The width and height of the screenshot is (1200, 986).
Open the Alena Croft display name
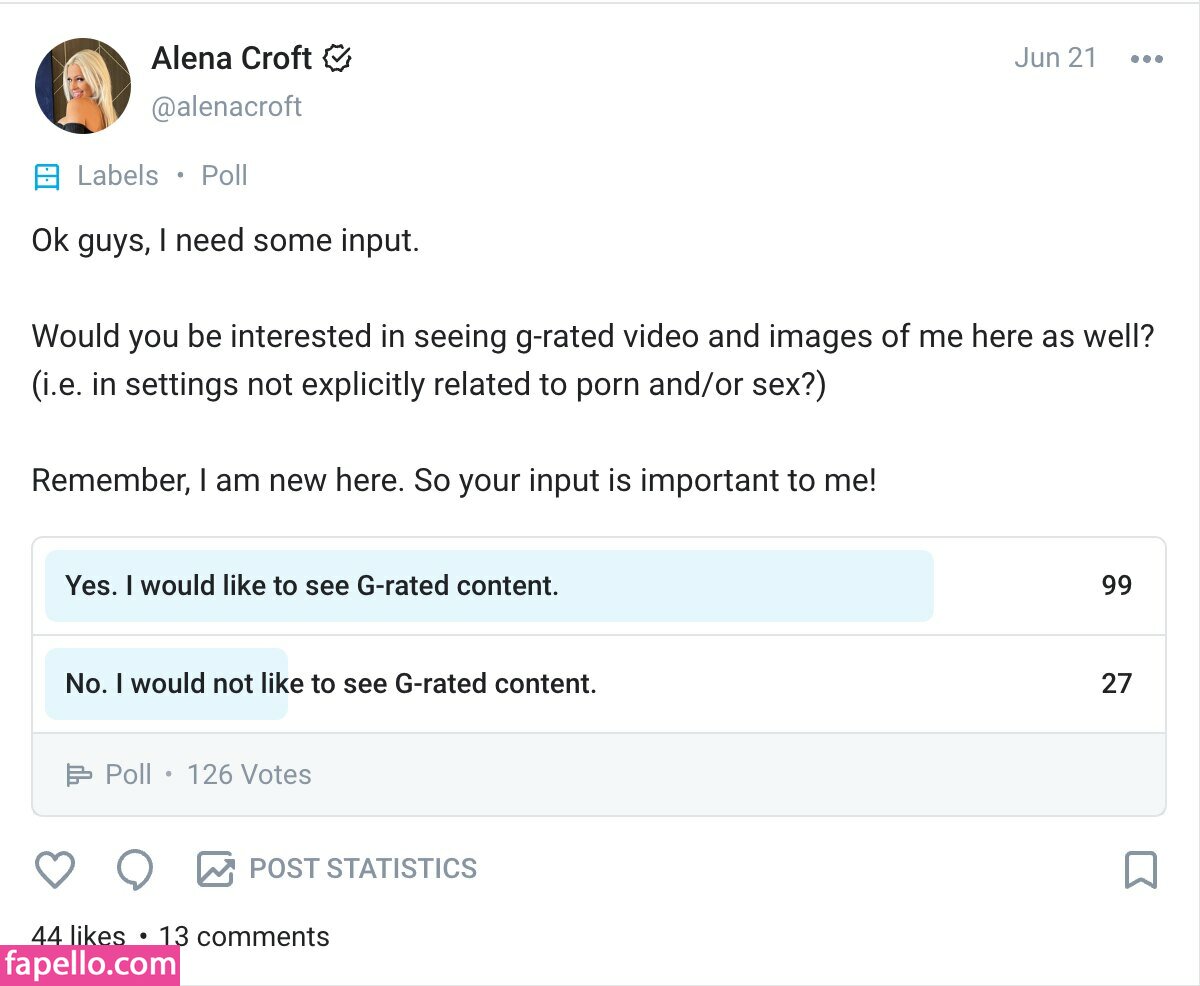[x=232, y=59]
